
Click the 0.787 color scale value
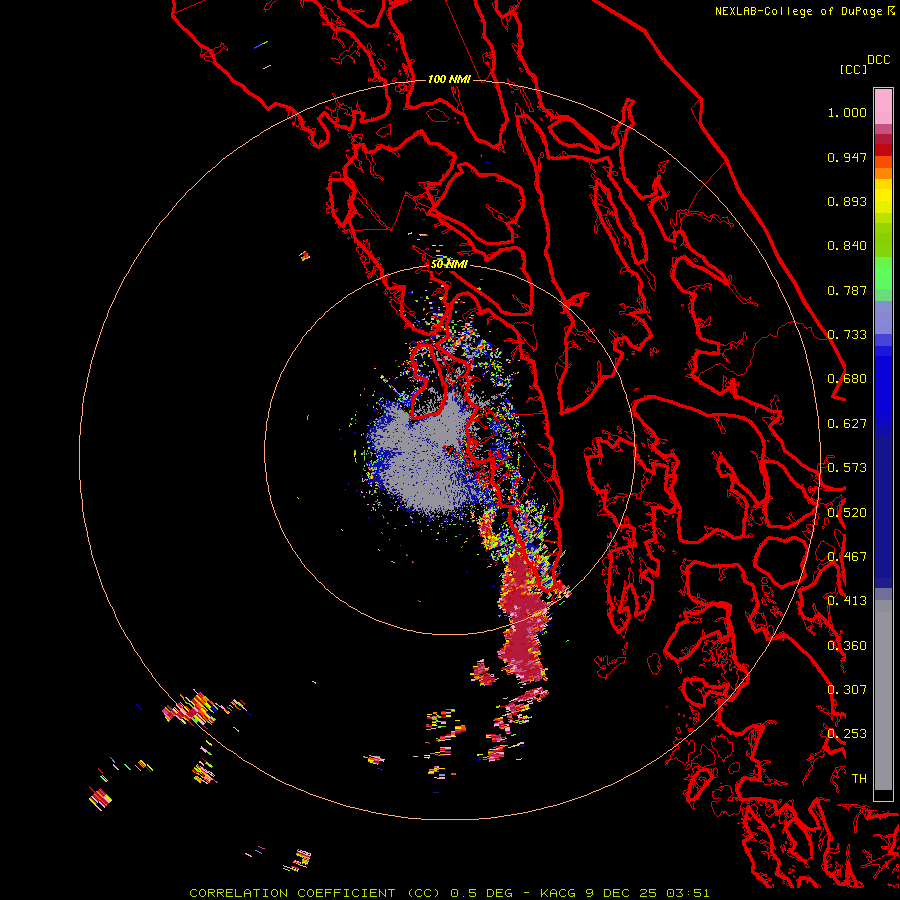pyautogui.click(x=847, y=290)
